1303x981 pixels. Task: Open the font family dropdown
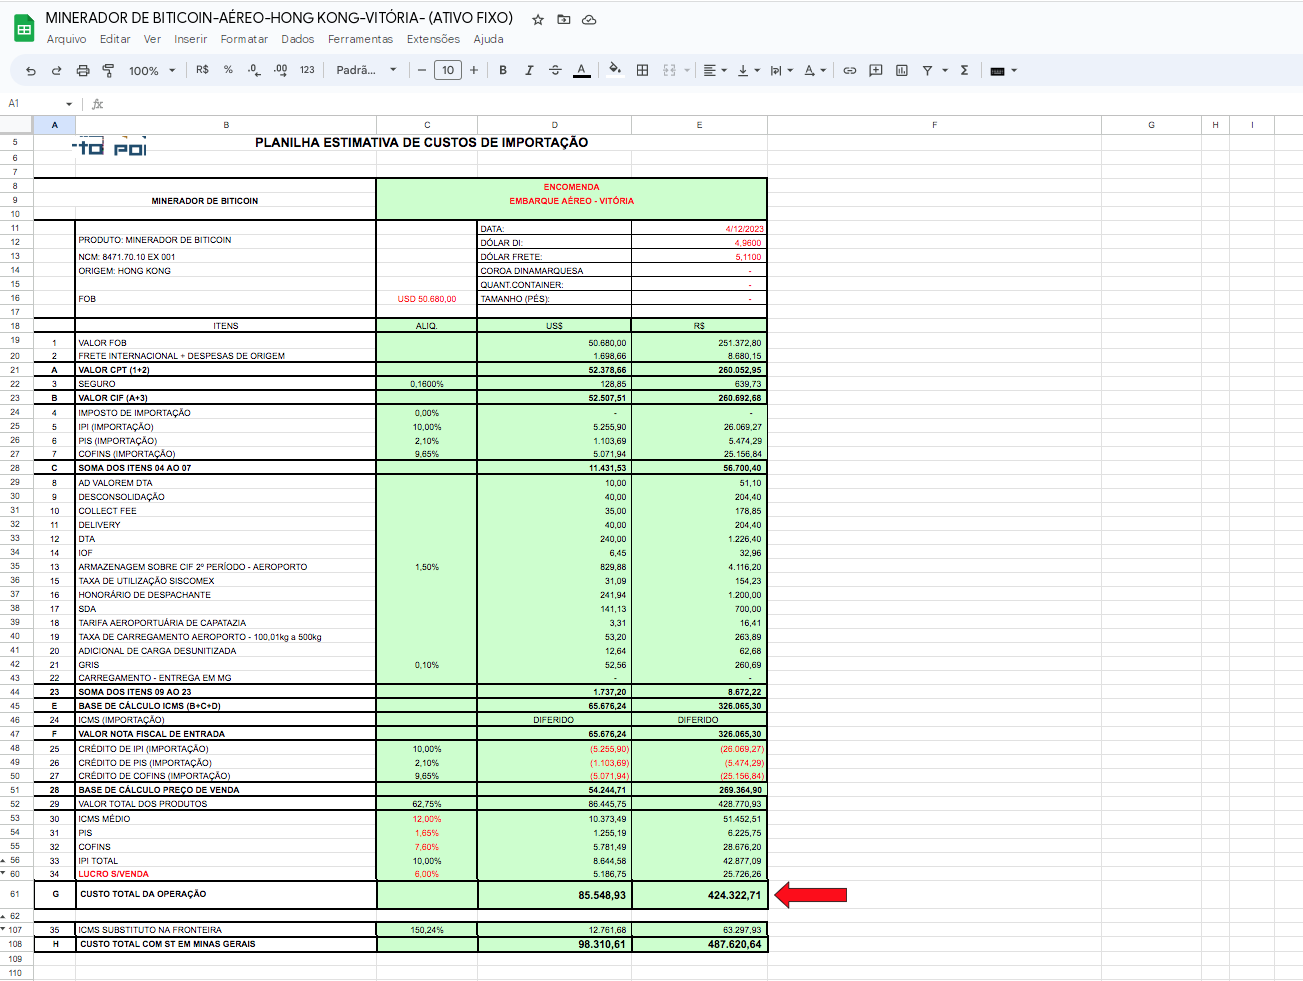coord(366,70)
